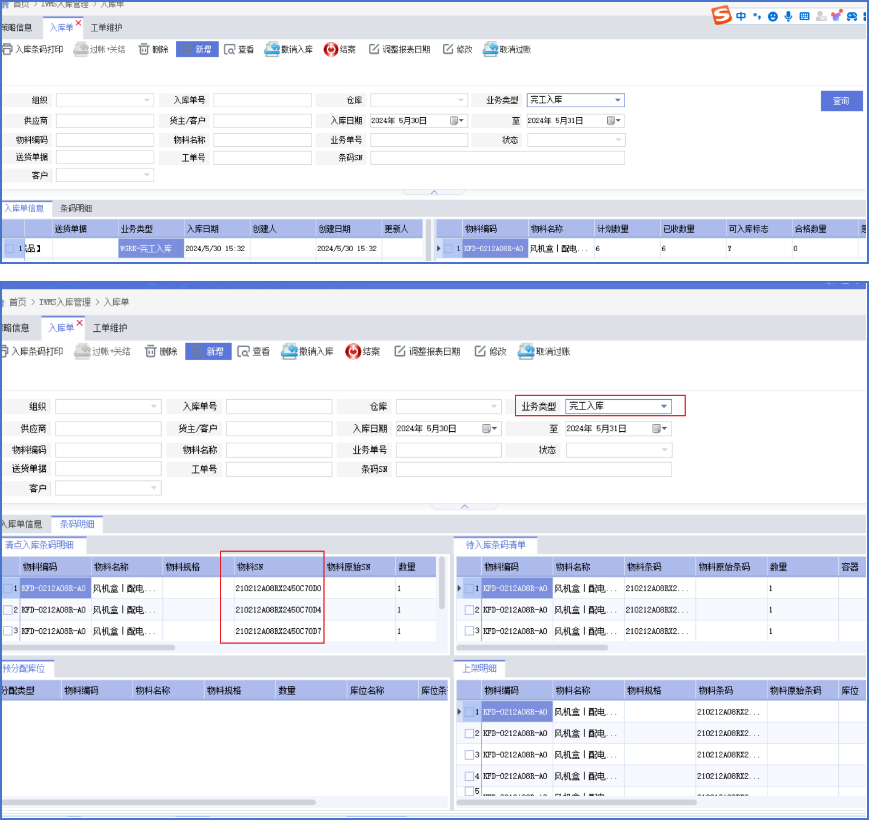Switch to the 工单维护 tab in the lower window
The image size is (870, 820).
110,328
